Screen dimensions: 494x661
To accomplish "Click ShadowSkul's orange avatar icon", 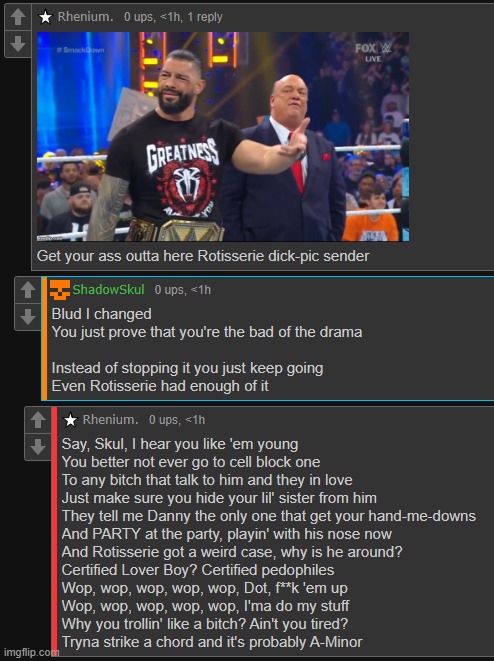I will (60, 290).
